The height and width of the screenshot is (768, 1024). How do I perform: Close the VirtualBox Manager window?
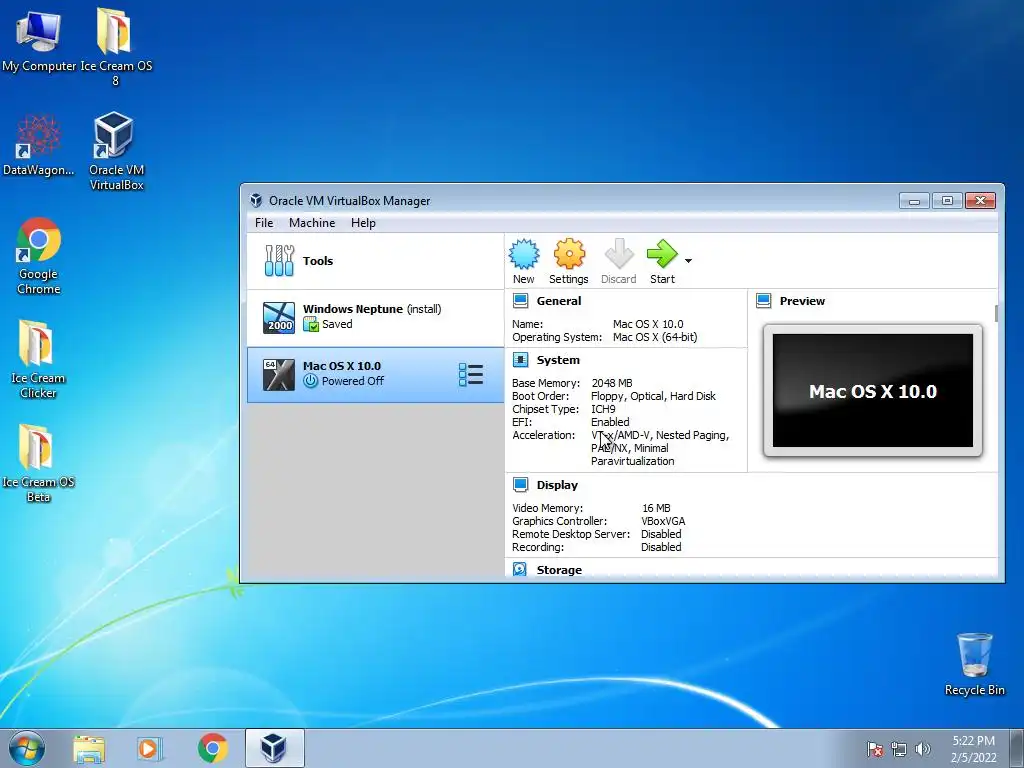coord(980,201)
